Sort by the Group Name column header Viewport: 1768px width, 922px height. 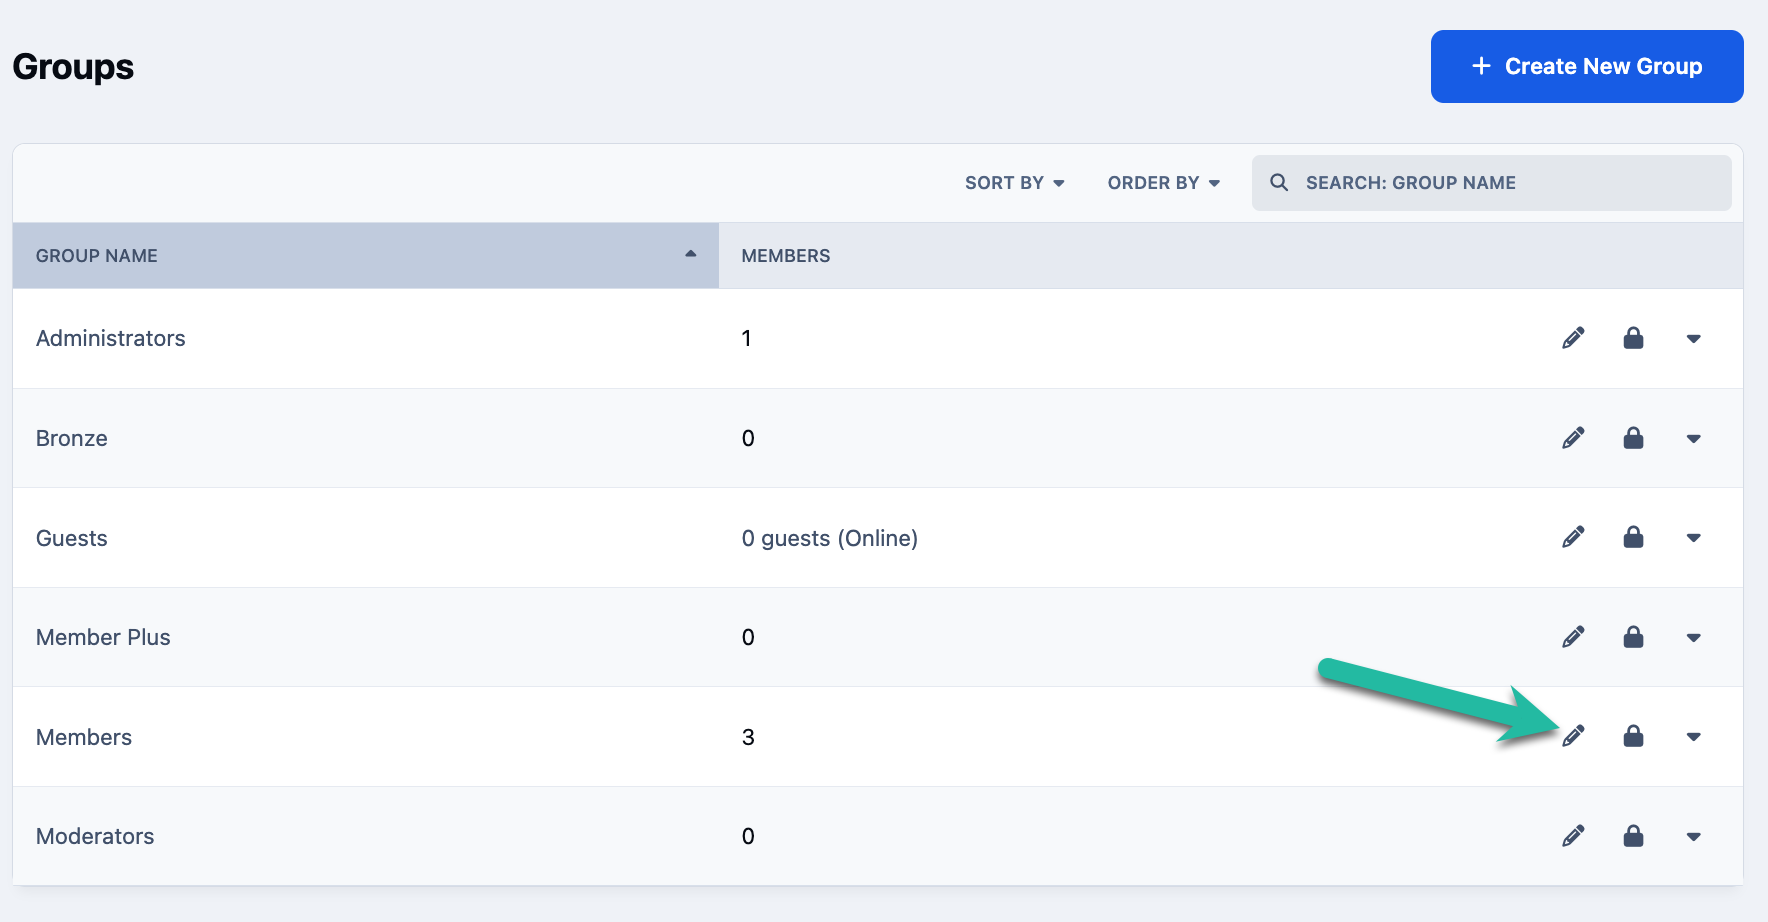[x=366, y=256]
